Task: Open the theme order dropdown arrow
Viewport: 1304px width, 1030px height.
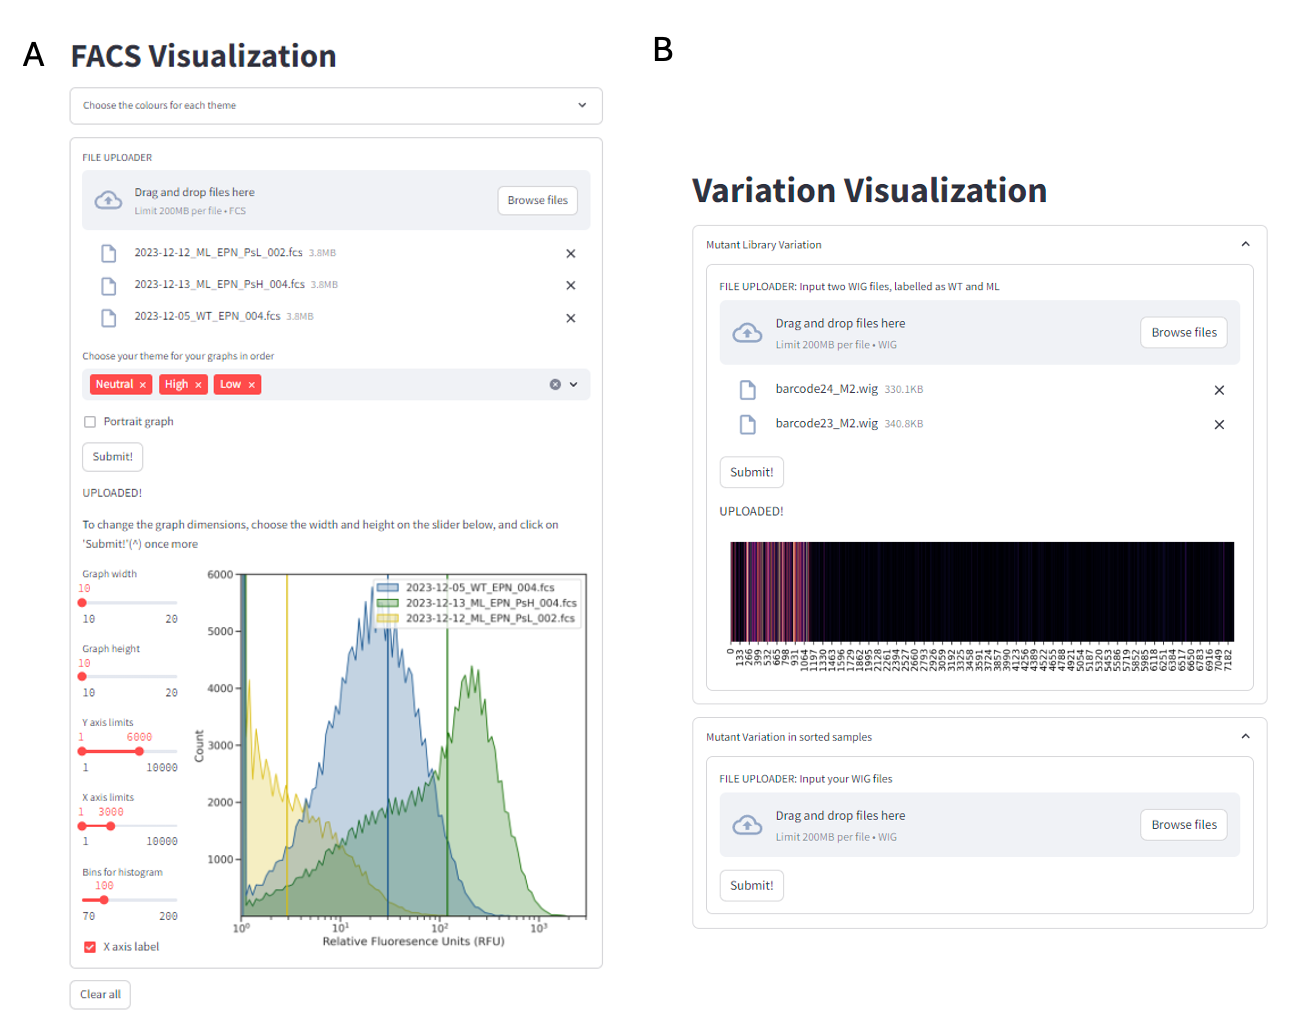Action: tap(574, 385)
